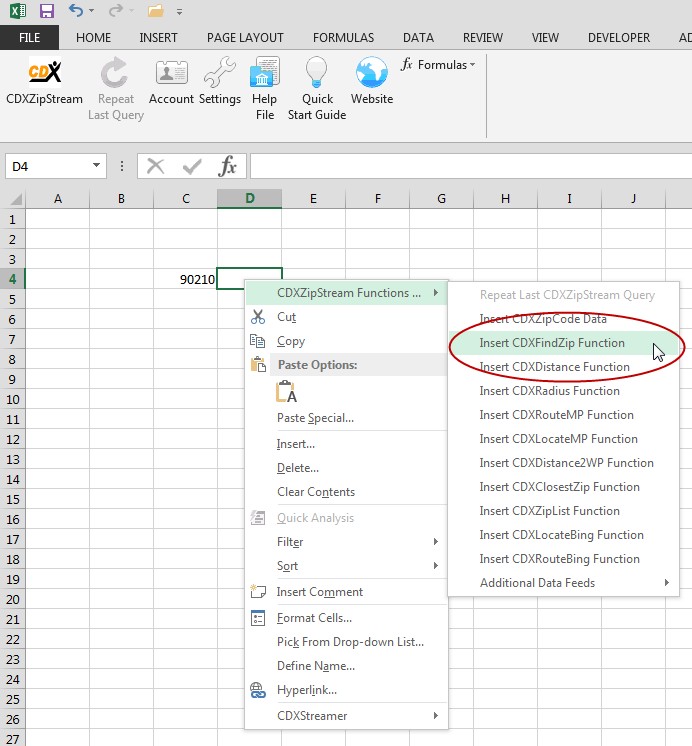Switch to the INSERT tab
The height and width of the screenshot is (746, 692).
tap(158, 38)
